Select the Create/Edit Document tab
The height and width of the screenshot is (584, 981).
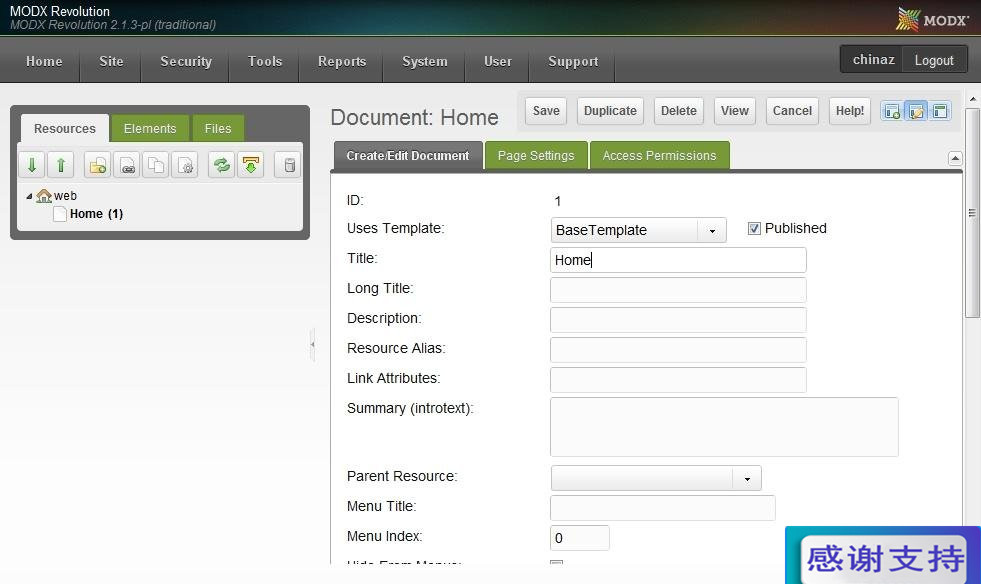click(x=408, y=155)
